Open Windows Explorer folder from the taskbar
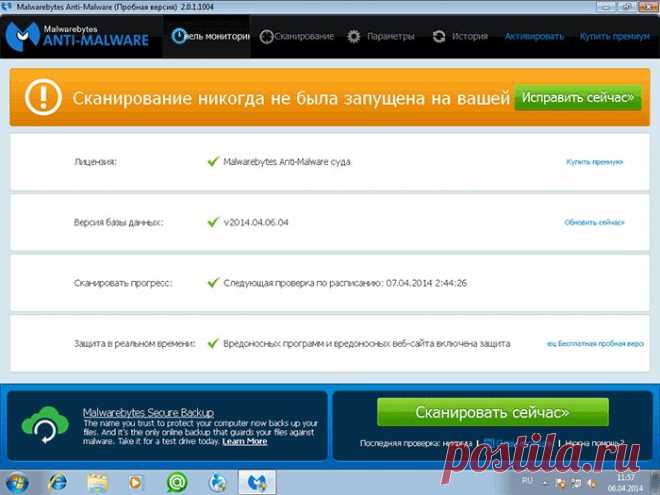This screenshot has width=660, height=495. pos(98,482)
